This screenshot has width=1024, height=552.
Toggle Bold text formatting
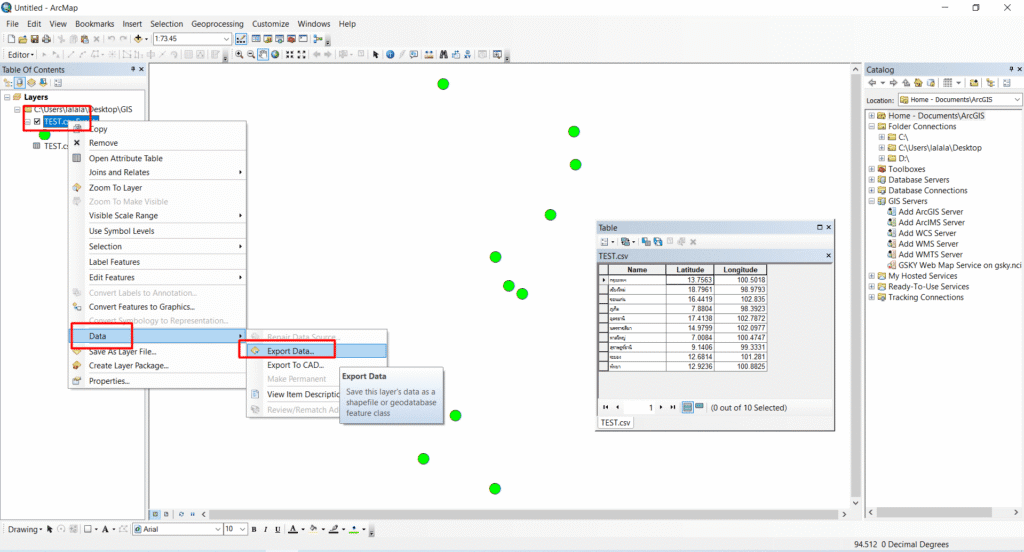pos(254,530)
